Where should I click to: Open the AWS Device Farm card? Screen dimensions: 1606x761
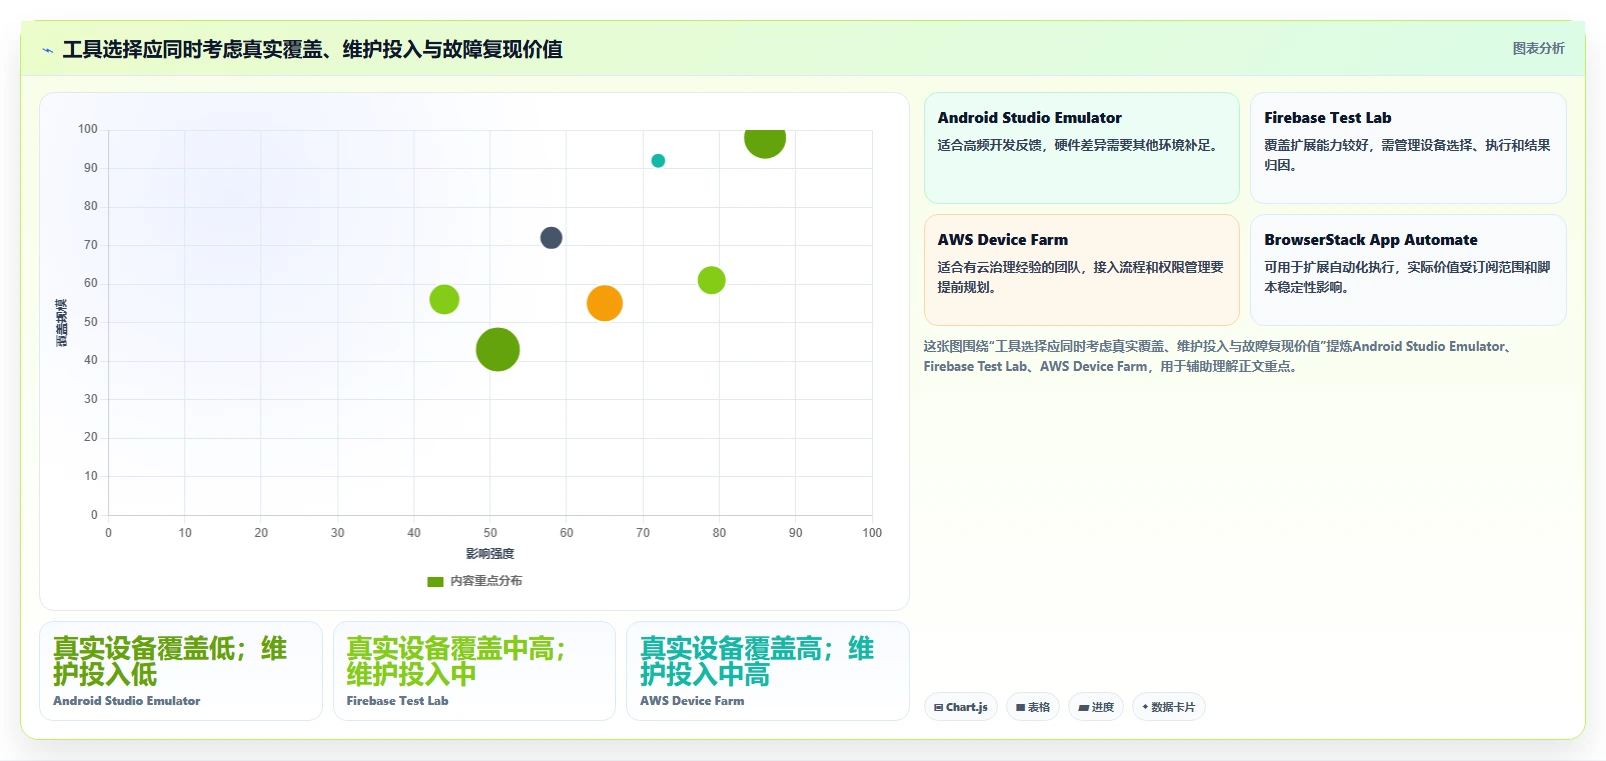point(1082,270)
